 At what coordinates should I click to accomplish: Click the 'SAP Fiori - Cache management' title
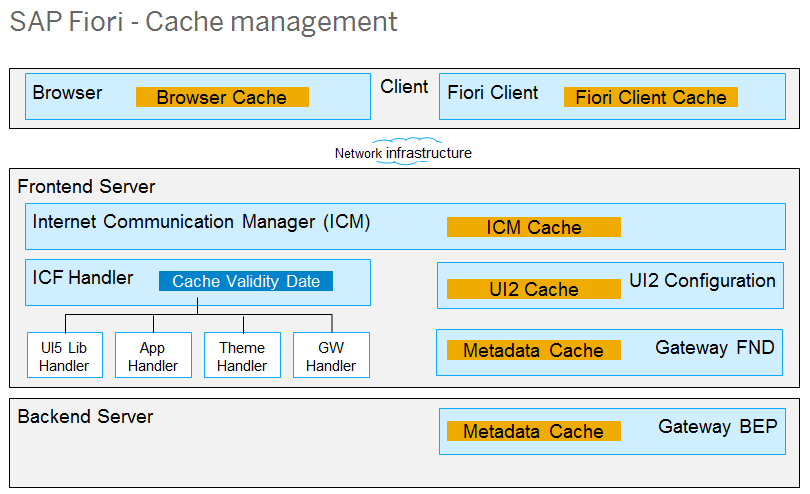[x=204, y=22]
